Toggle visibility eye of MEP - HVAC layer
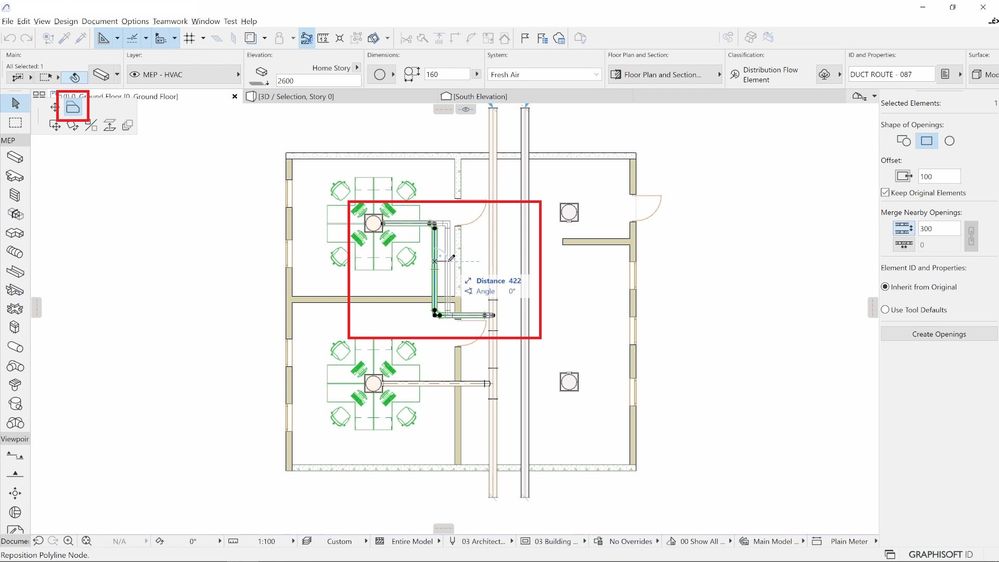The width and height of the screenshot is (999, 562). coord(134,75)
